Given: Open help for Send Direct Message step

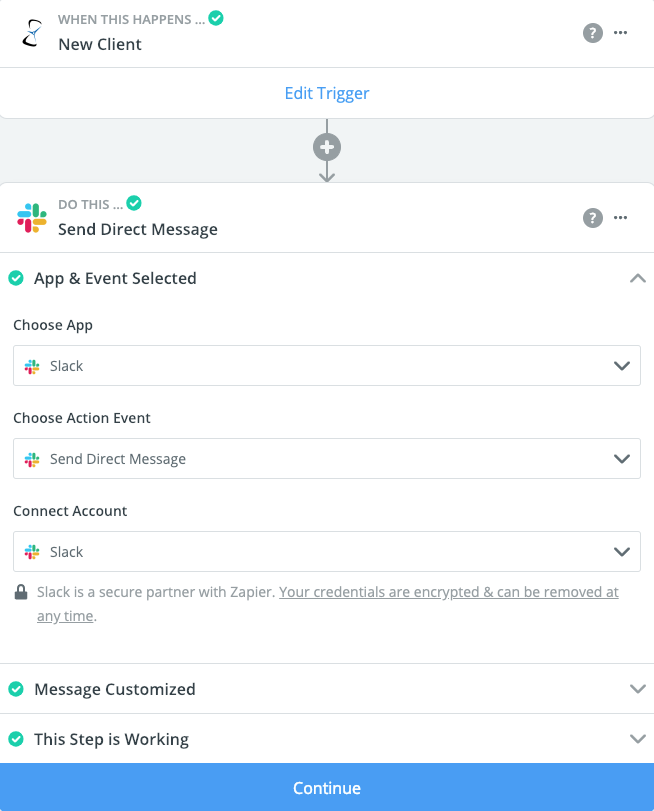Looking at the screenshot, I should click(592, 218).
